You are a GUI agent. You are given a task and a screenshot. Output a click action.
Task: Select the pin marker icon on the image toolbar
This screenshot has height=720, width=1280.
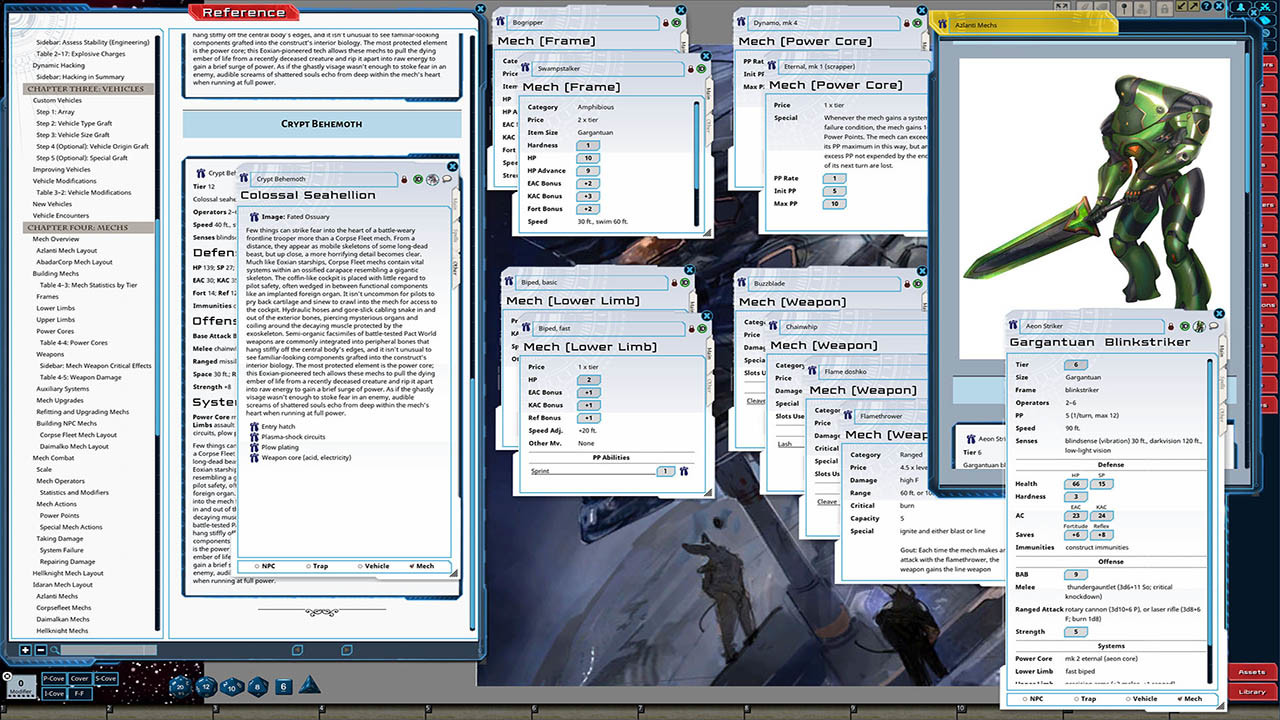point(1124,8)
